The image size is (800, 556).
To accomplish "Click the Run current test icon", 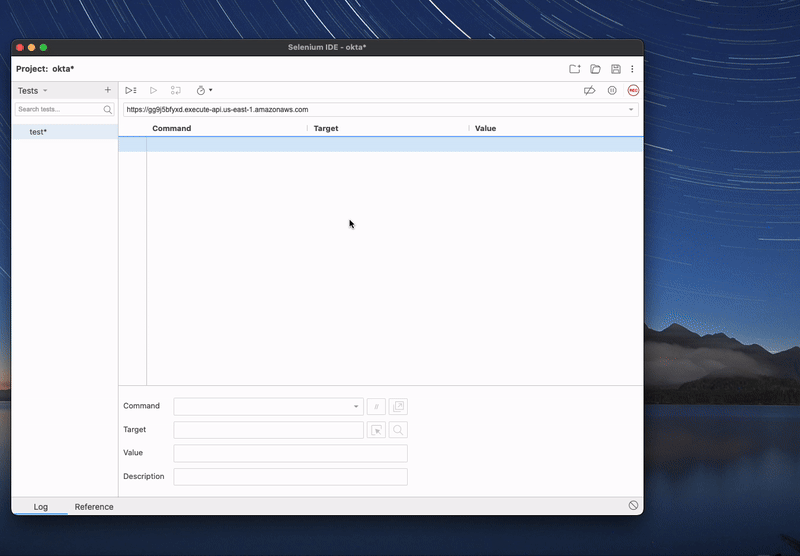I will click(153, 90).
